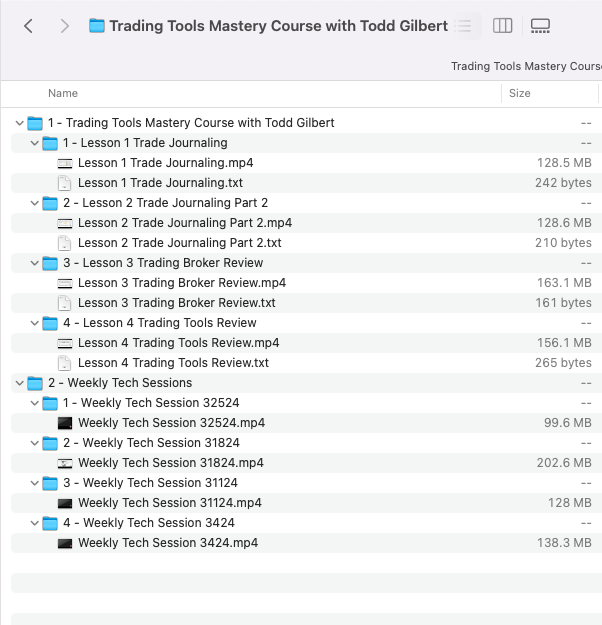Viewport: 602px width, 625px height.
Task: Click folder icon of 3 - Weekly Tech Session 31124
Action: click(x=50, y=483)
